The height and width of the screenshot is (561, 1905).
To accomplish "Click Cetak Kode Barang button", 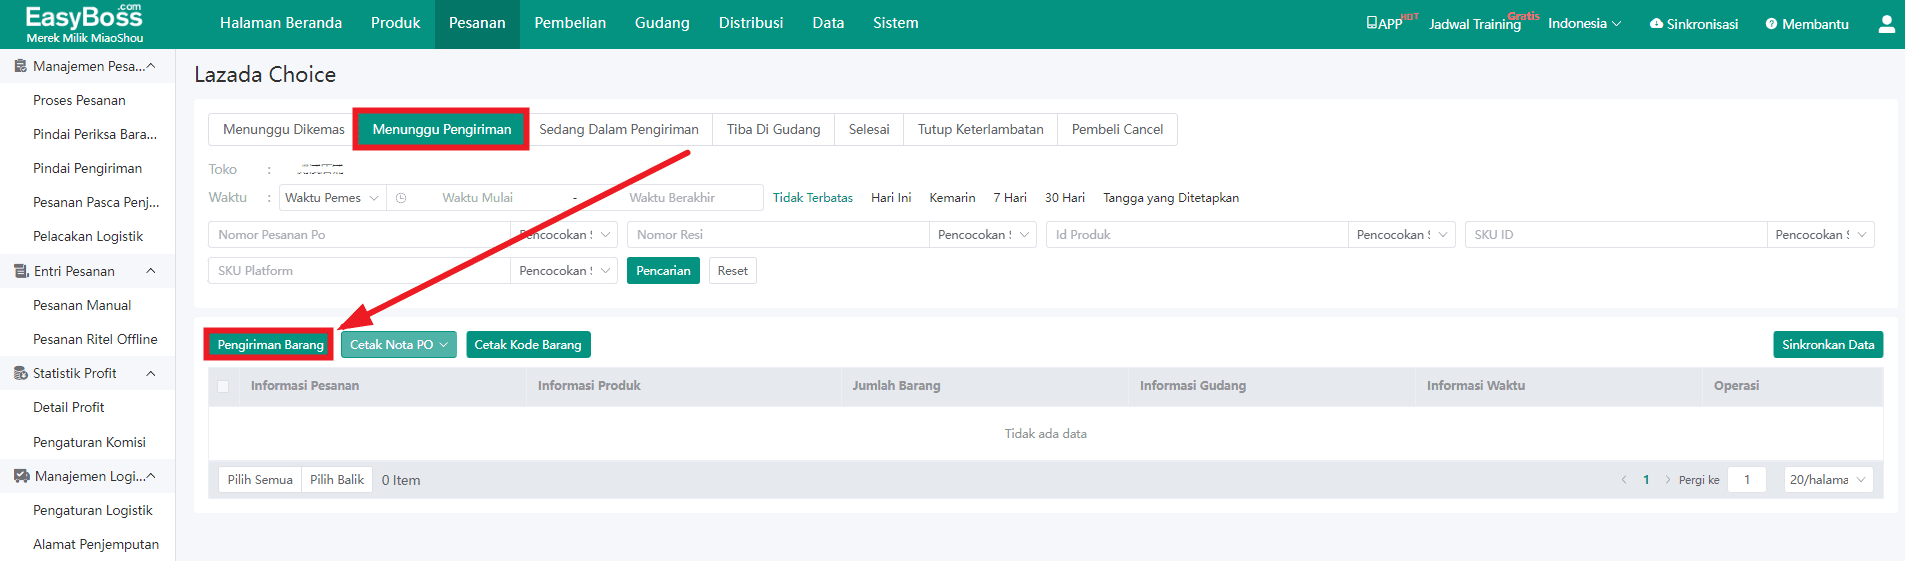I will [x=528, y=345].
